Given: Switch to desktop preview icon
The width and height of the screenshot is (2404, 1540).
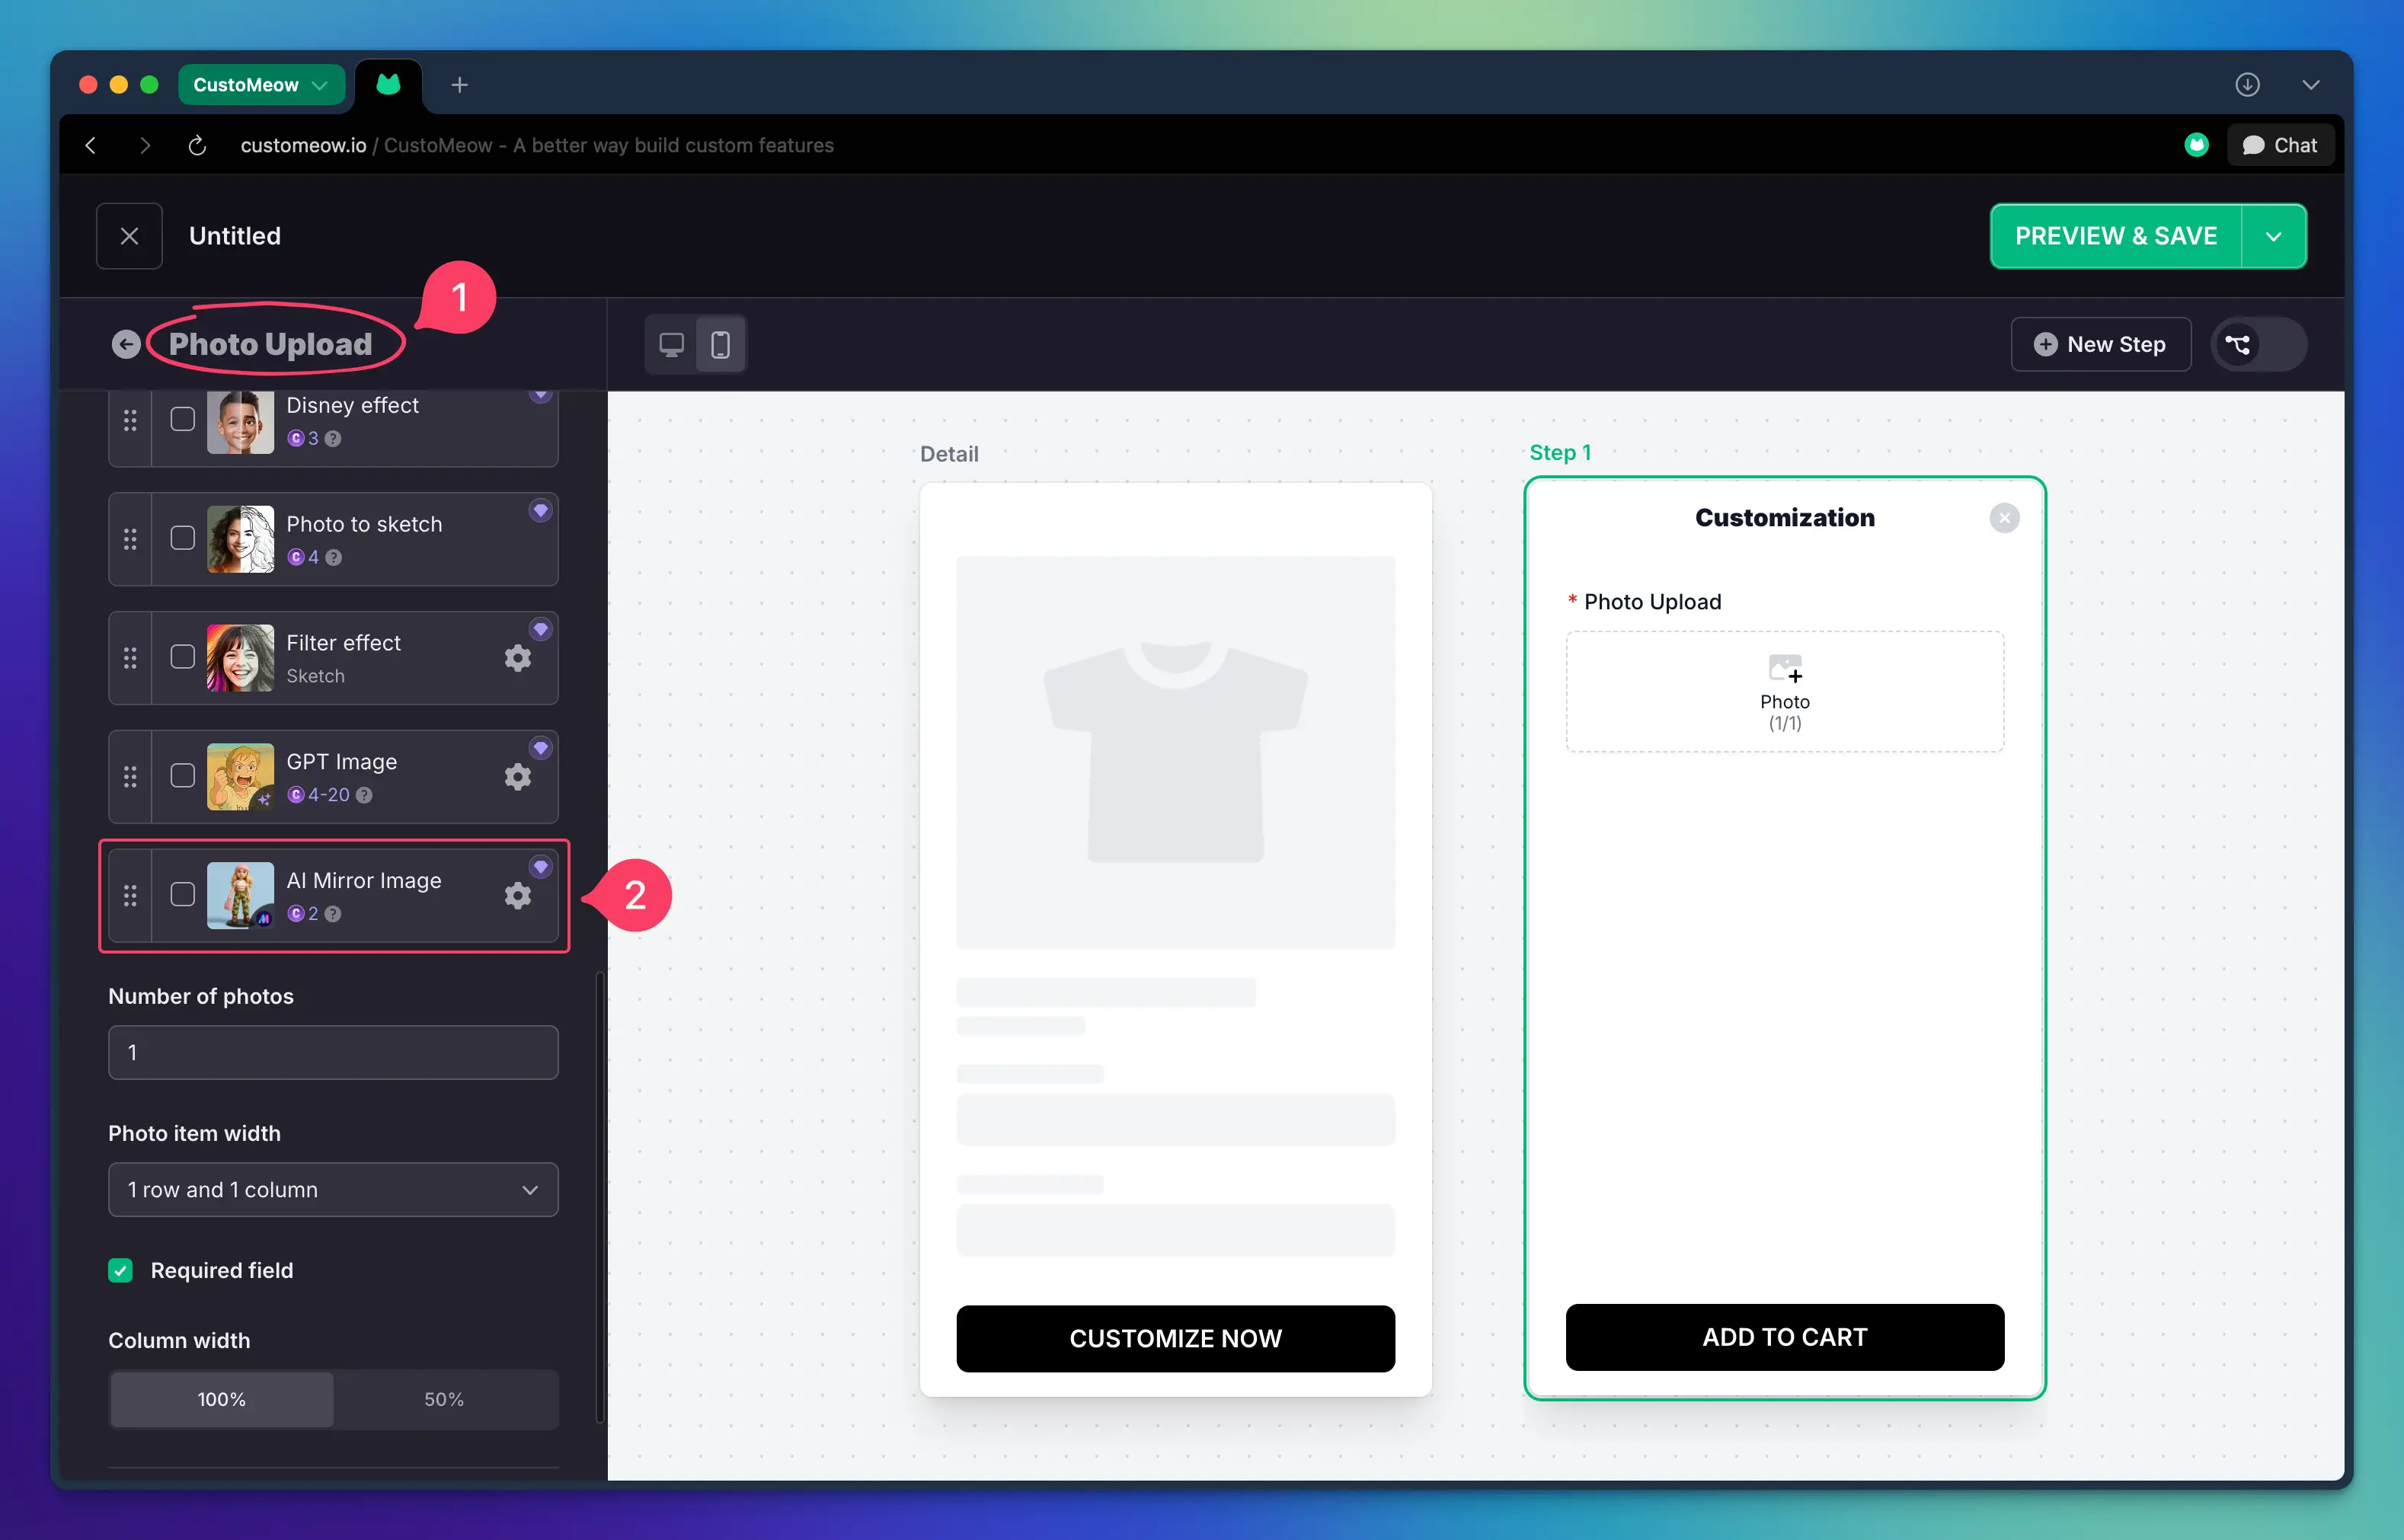Looking at the screenshot, I should click(x=671, y=345).
